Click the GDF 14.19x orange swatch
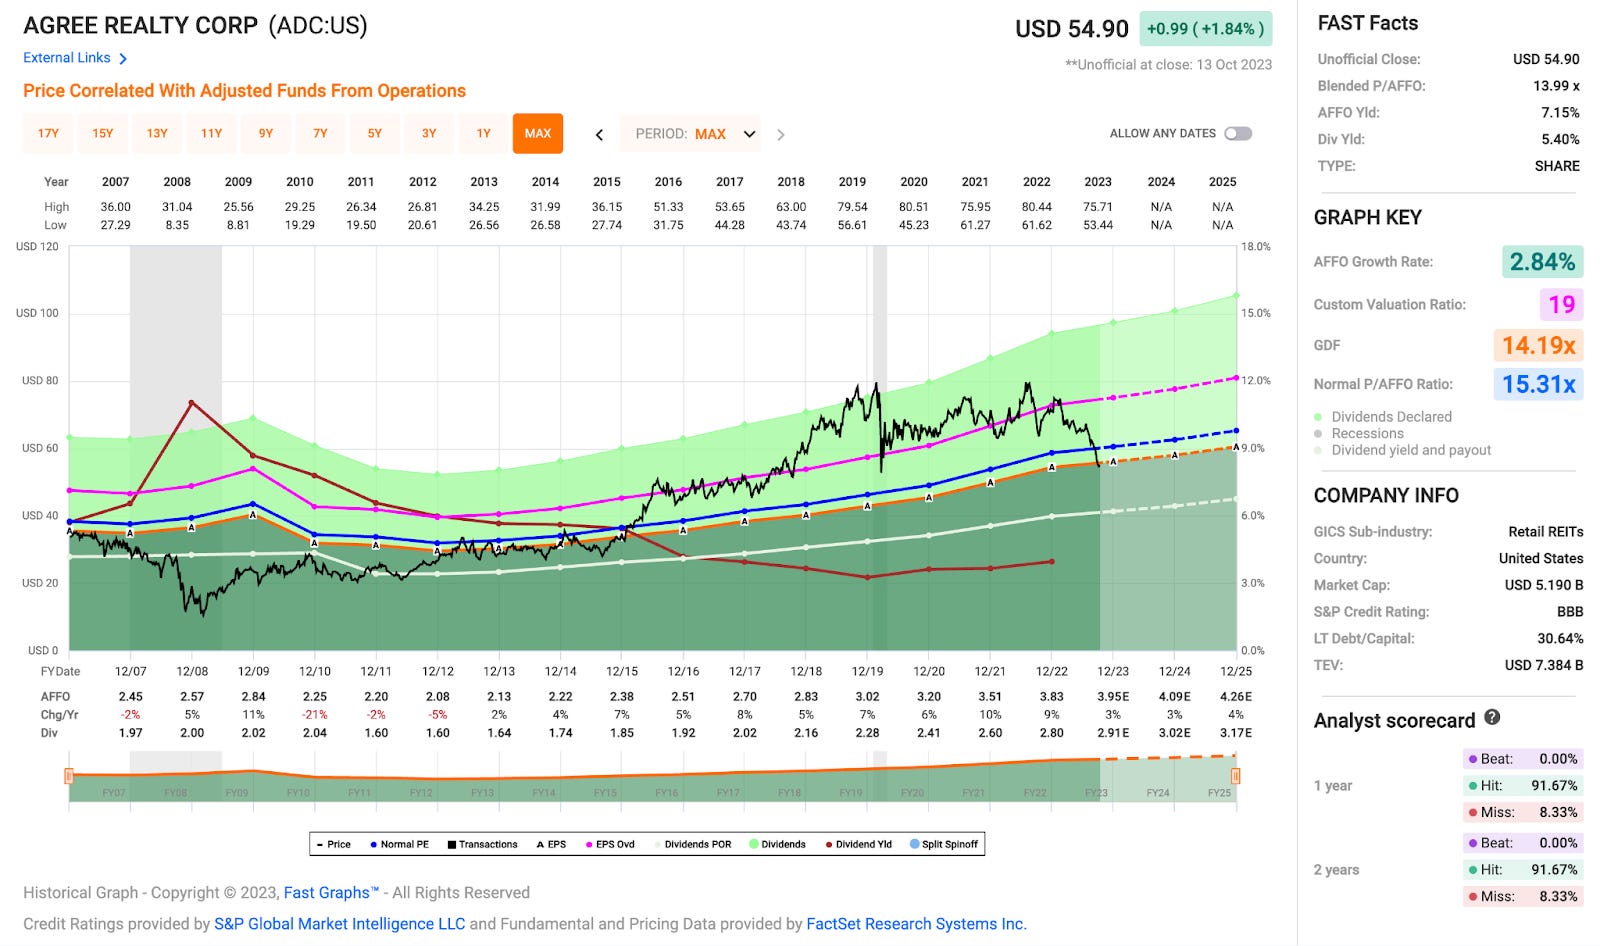Screen dimensions: 1600x946 coord(1538,345)
